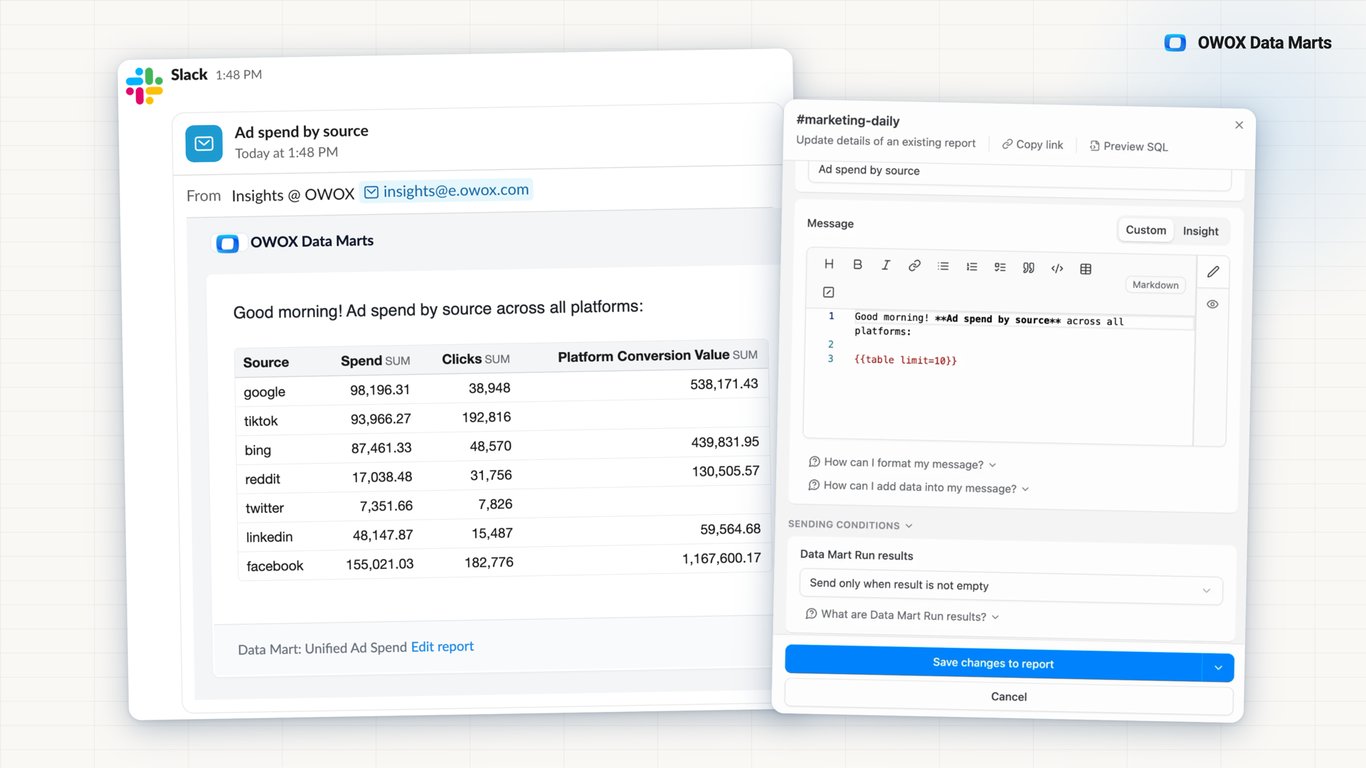Save changes to report
The width and height of the screenshot is (1366, 768).
tap(993, 663)
